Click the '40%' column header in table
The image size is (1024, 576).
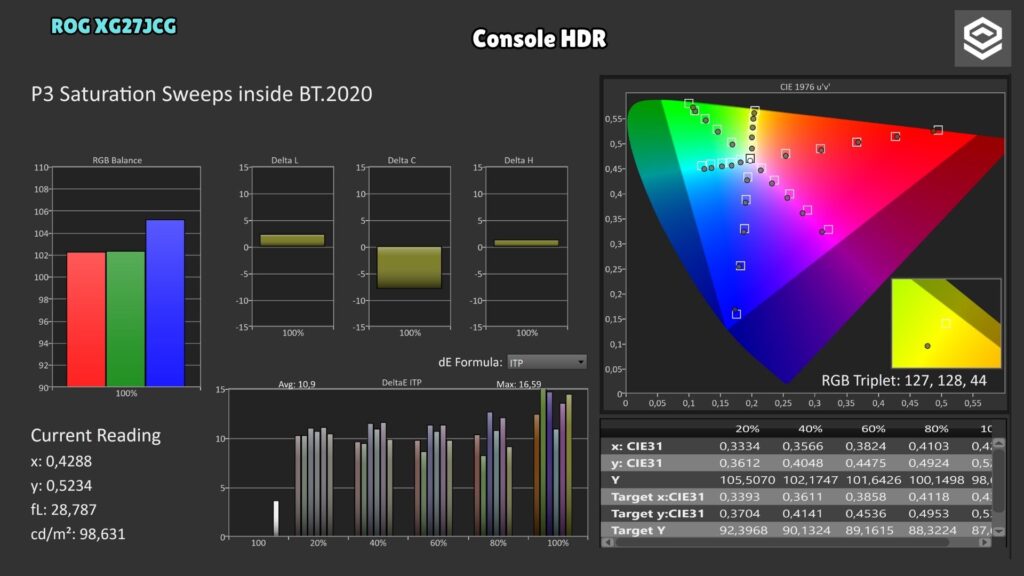(x=810, y=429)
